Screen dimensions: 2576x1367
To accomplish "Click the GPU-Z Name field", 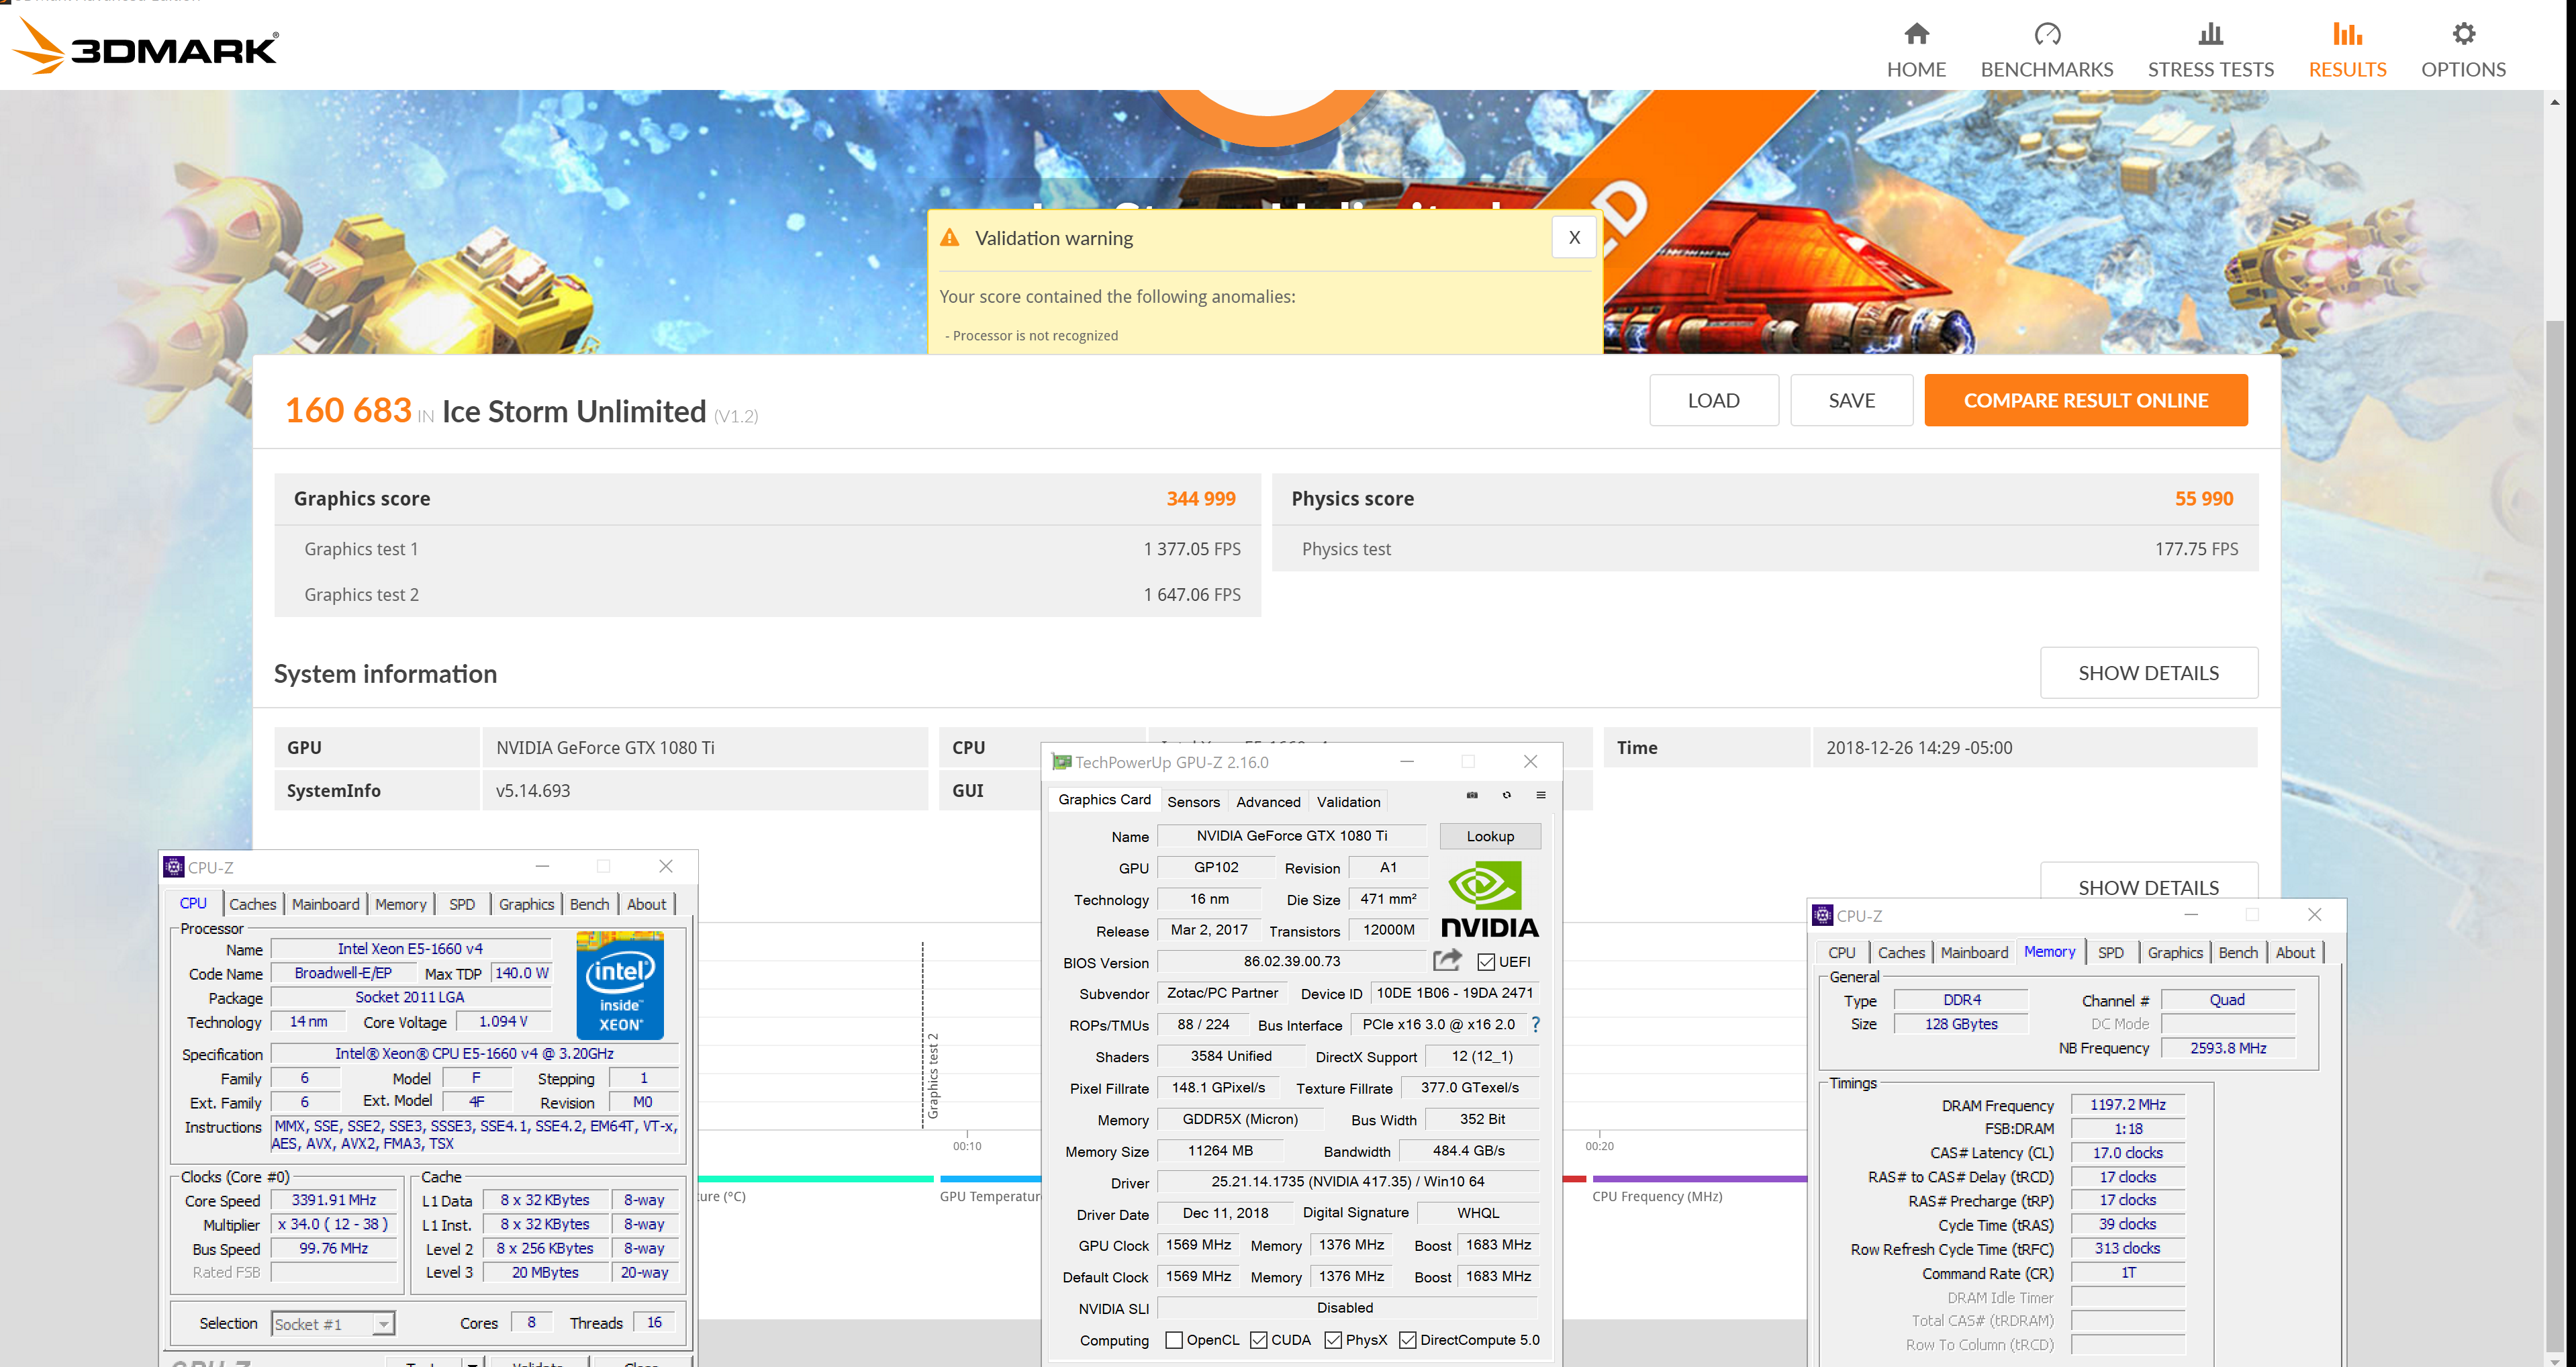I will (1292, 836).
